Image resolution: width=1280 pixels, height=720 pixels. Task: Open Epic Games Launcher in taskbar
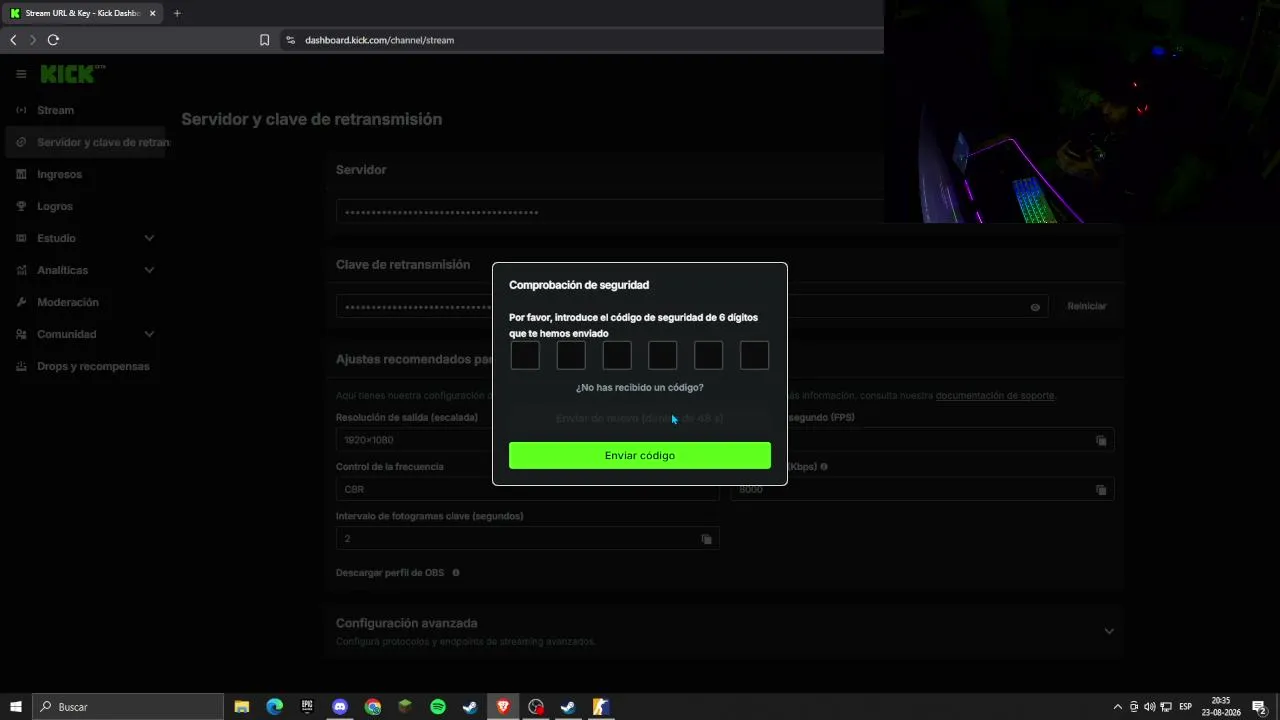click(x=307, y=707)
